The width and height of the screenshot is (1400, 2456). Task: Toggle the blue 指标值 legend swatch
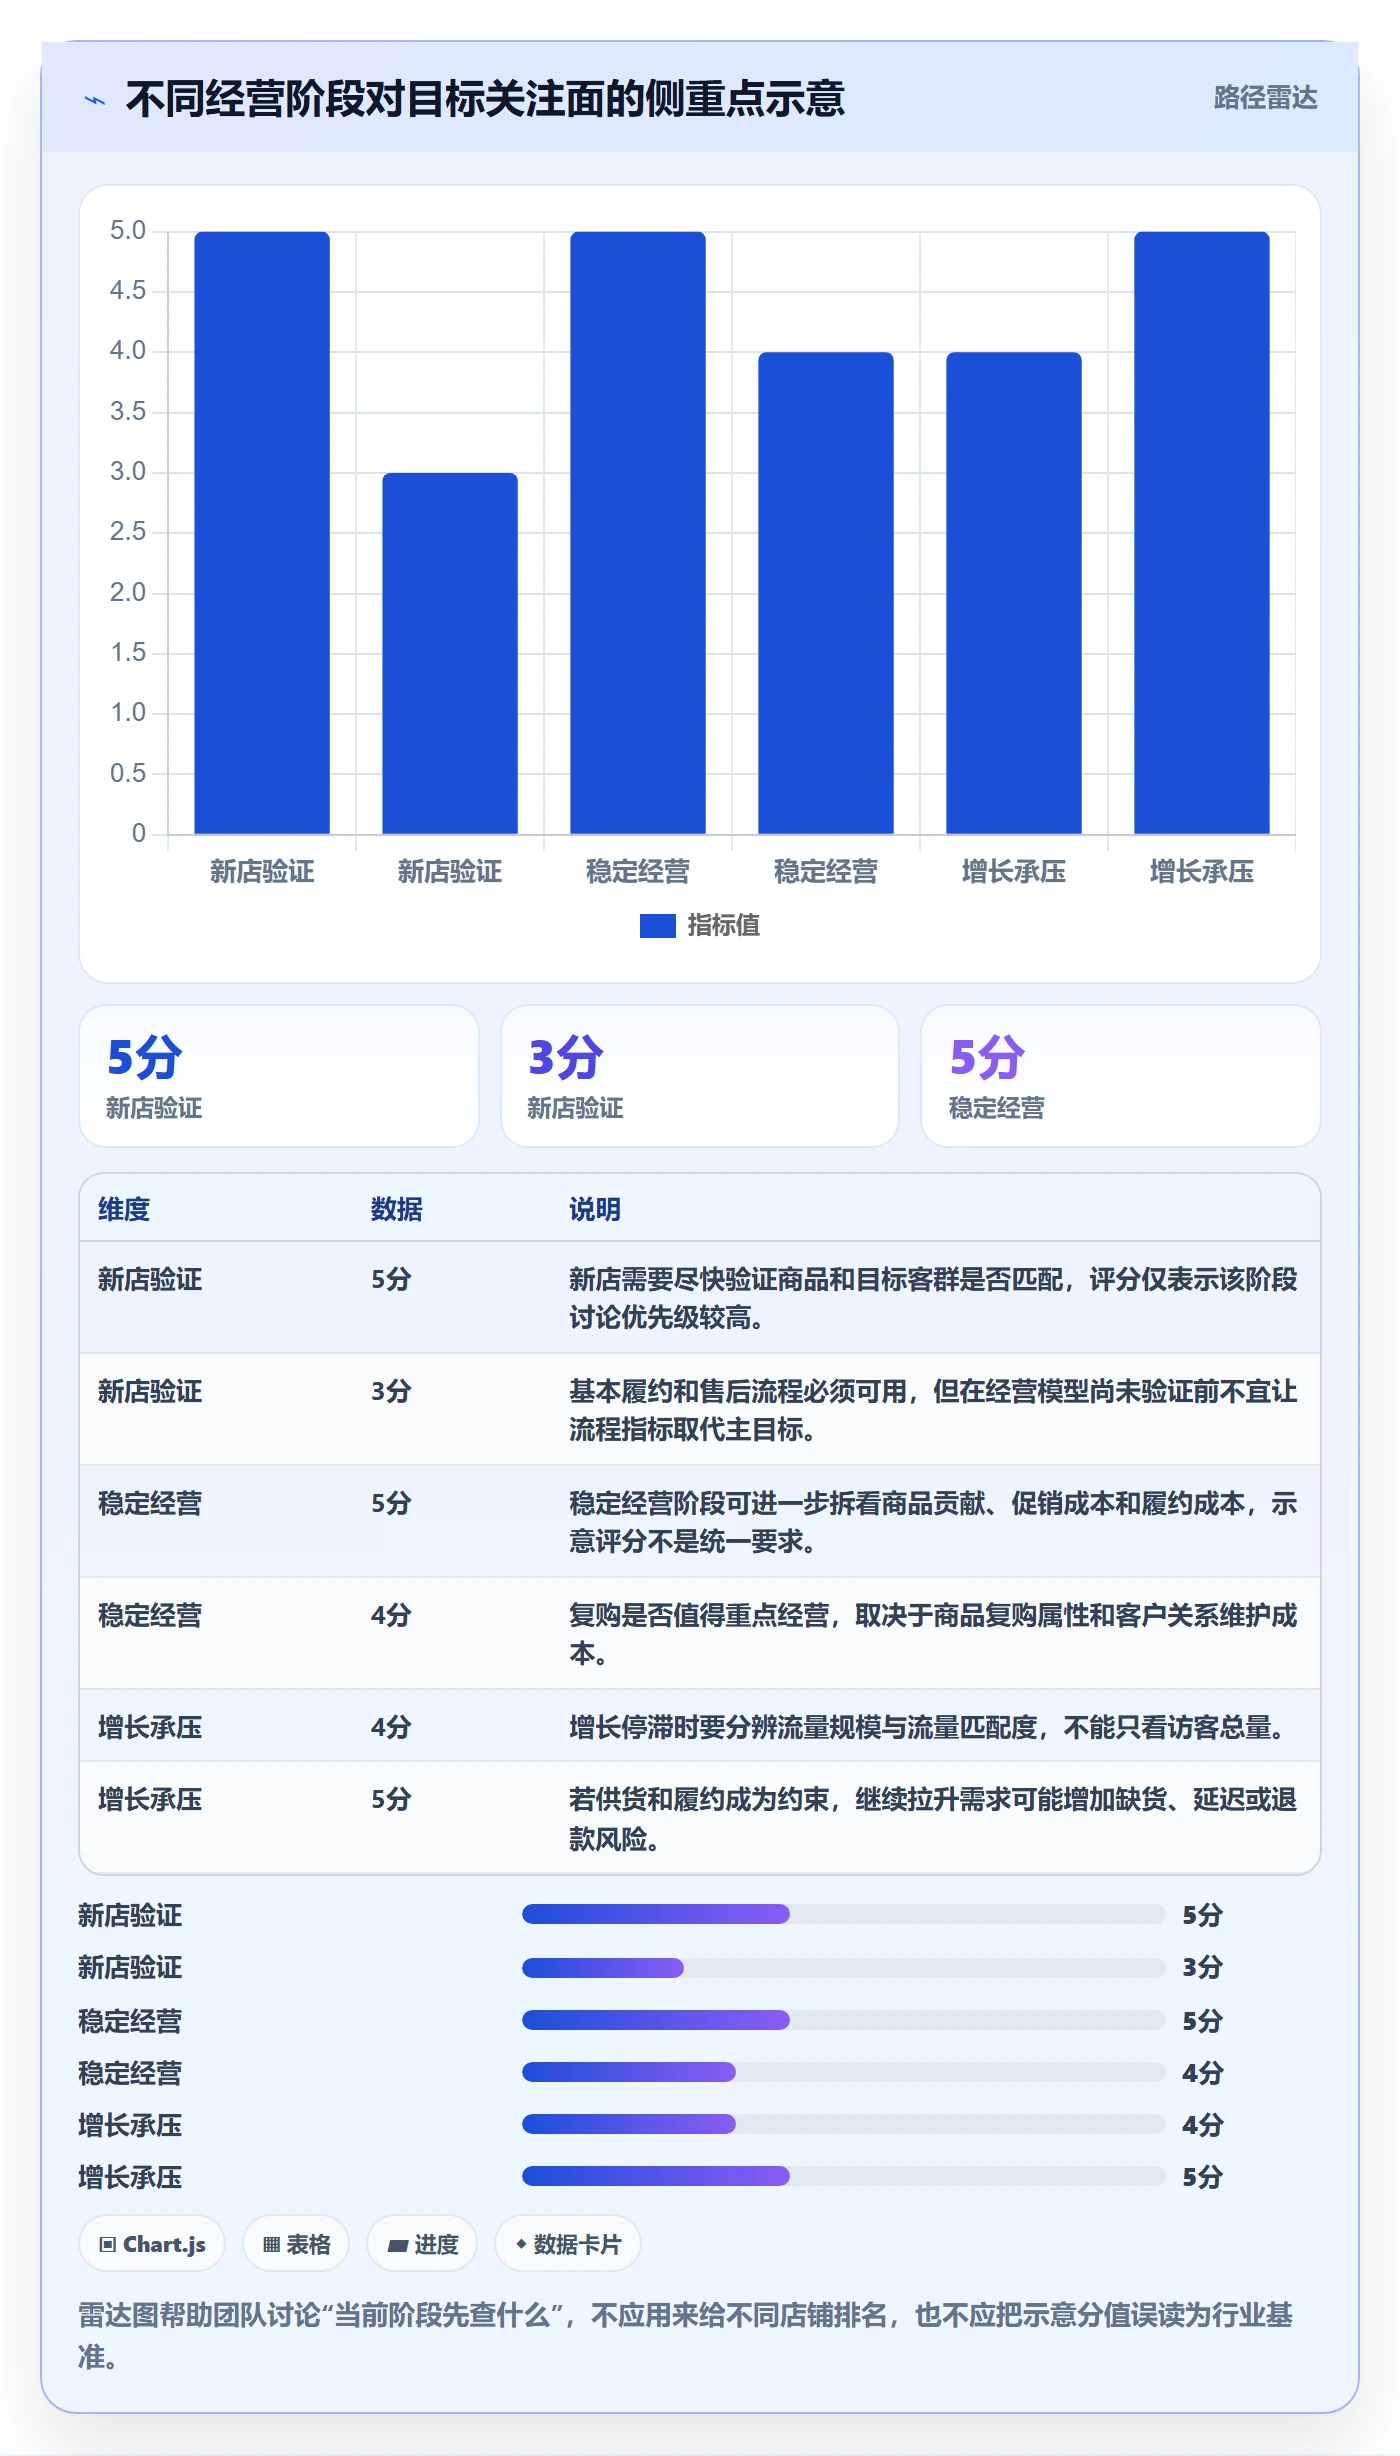click(658, 926)
